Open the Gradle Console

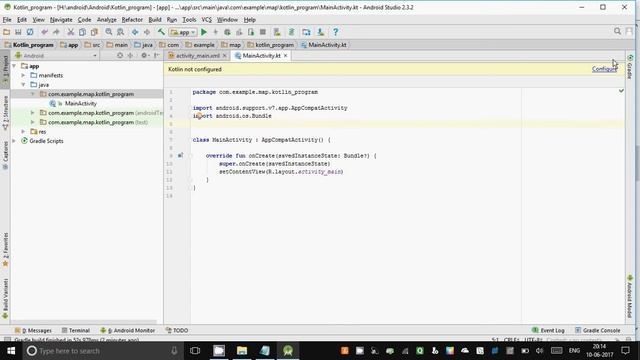pos(598,330)
